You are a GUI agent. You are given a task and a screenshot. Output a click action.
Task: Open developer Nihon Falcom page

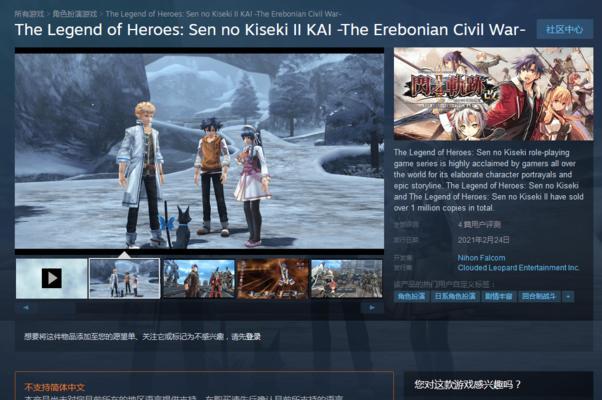481,258
